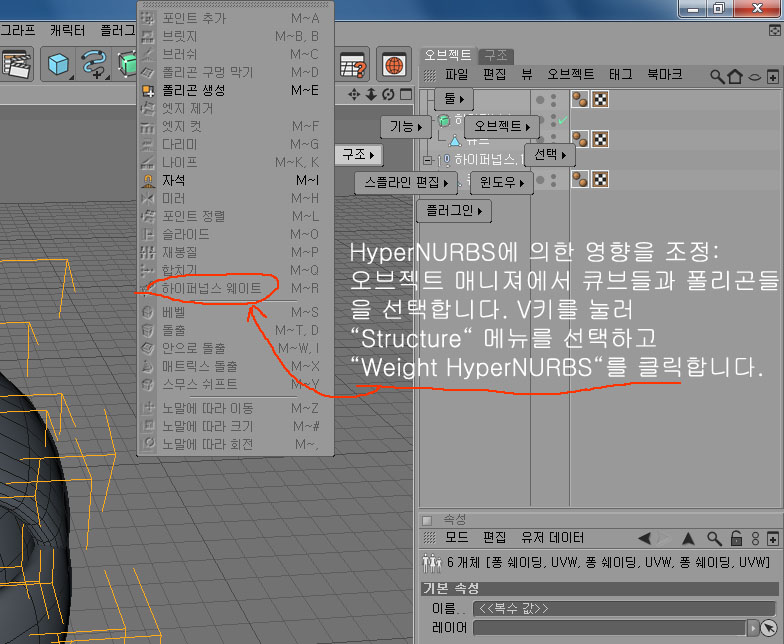Open Object Manager 북마크 menu
Viewport: 784px width, 644px height.
click(x=664, y=74)
